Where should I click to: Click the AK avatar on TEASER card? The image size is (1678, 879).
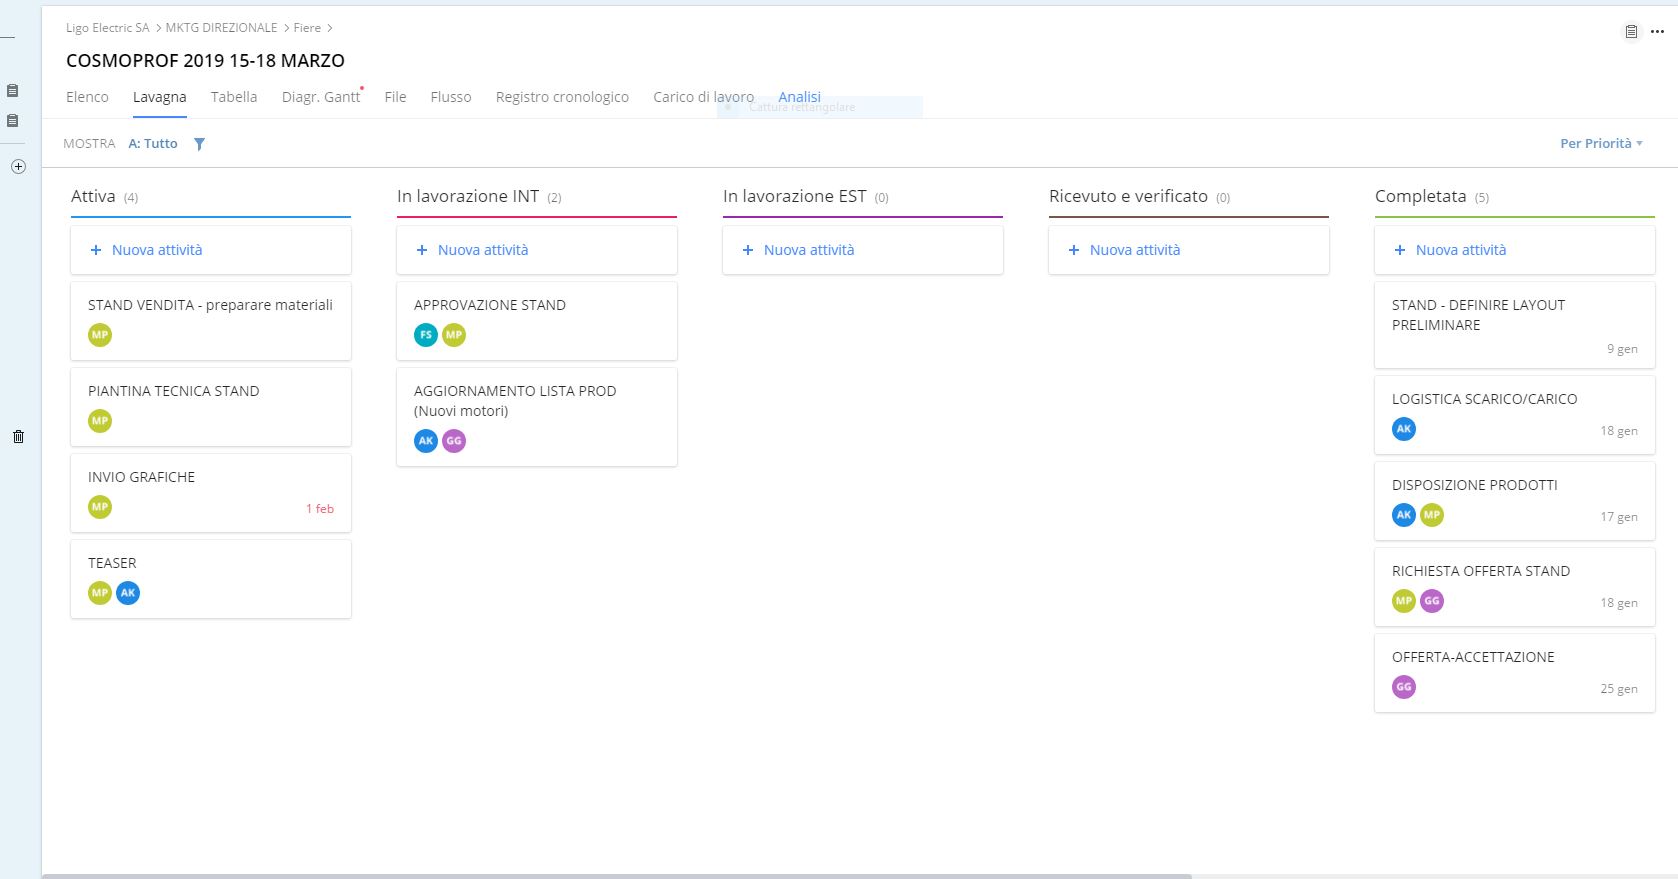128,593
